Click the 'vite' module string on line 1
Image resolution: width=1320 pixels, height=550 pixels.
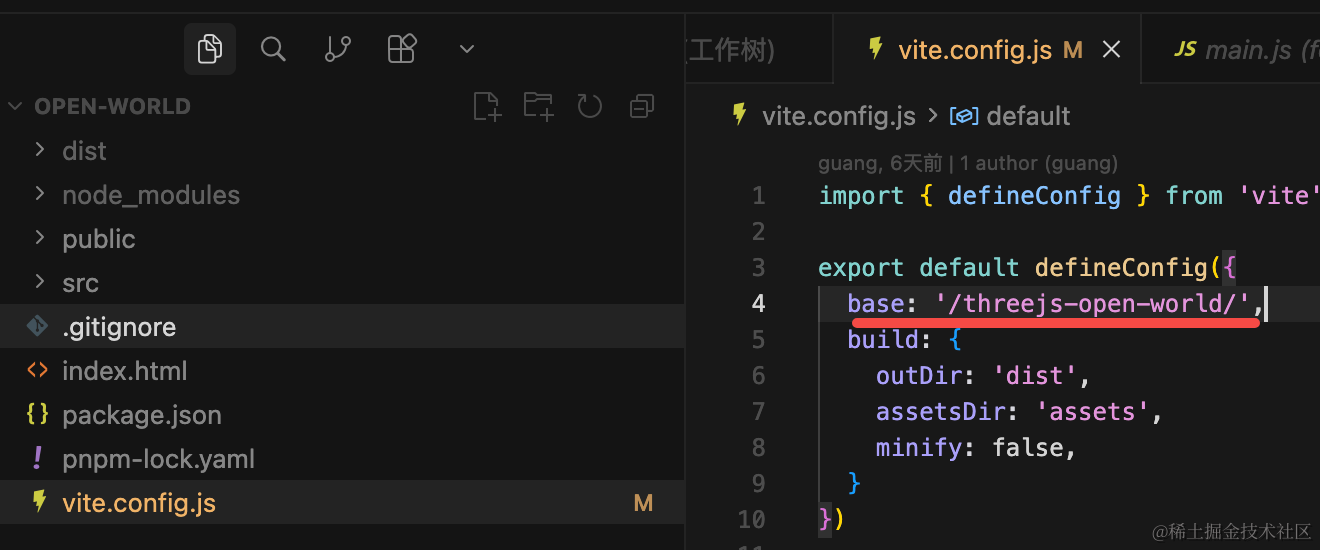pos(1280,195)
